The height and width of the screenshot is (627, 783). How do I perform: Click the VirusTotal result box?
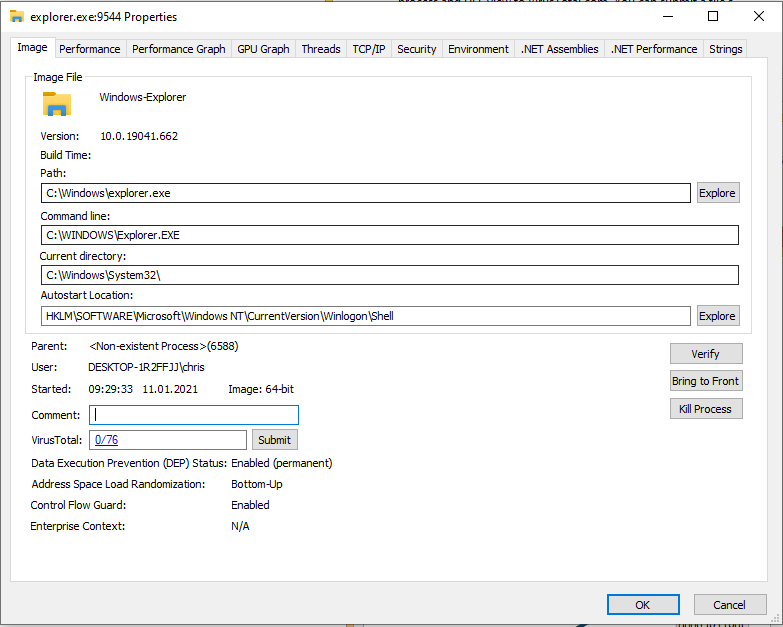click(x=168, y=440)
